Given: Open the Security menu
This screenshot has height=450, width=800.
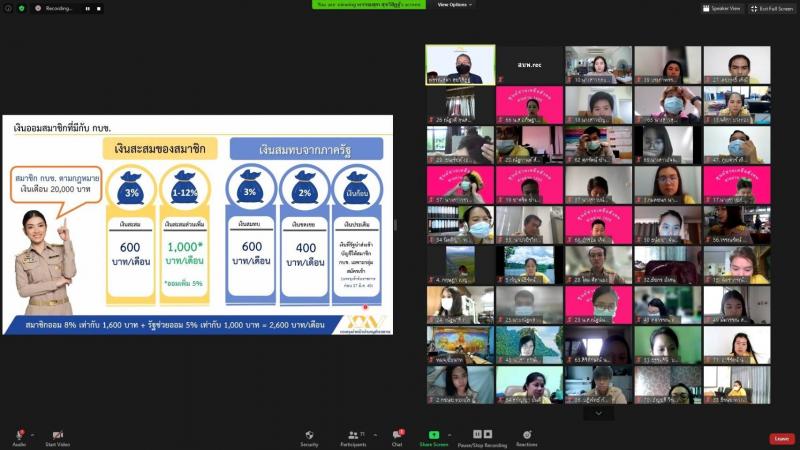Looking at the screenshot, I should click(x=309, y=438).
